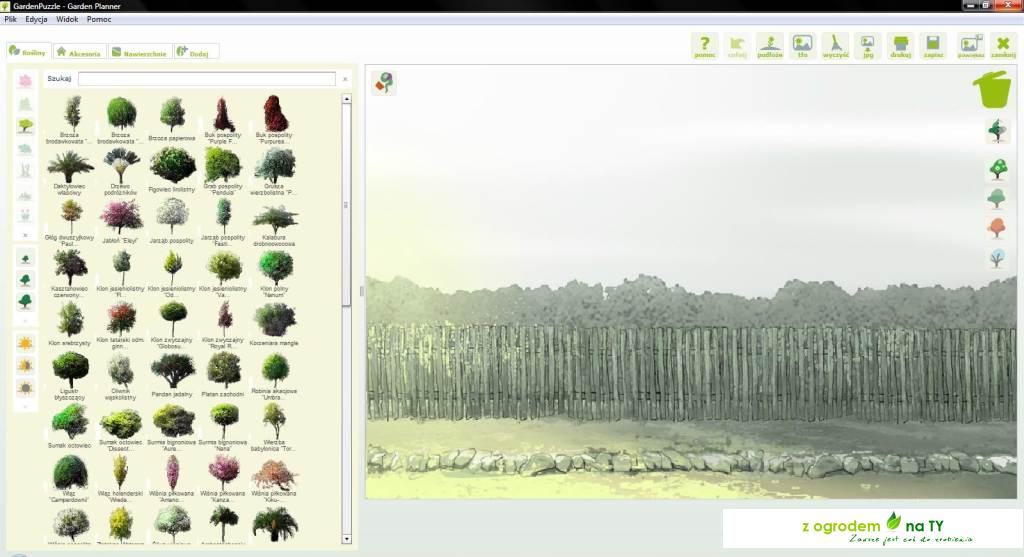This screenshot has width=1024, height=557.
Task: Click the 'powiększ' enlarge button
Action: 970,46
